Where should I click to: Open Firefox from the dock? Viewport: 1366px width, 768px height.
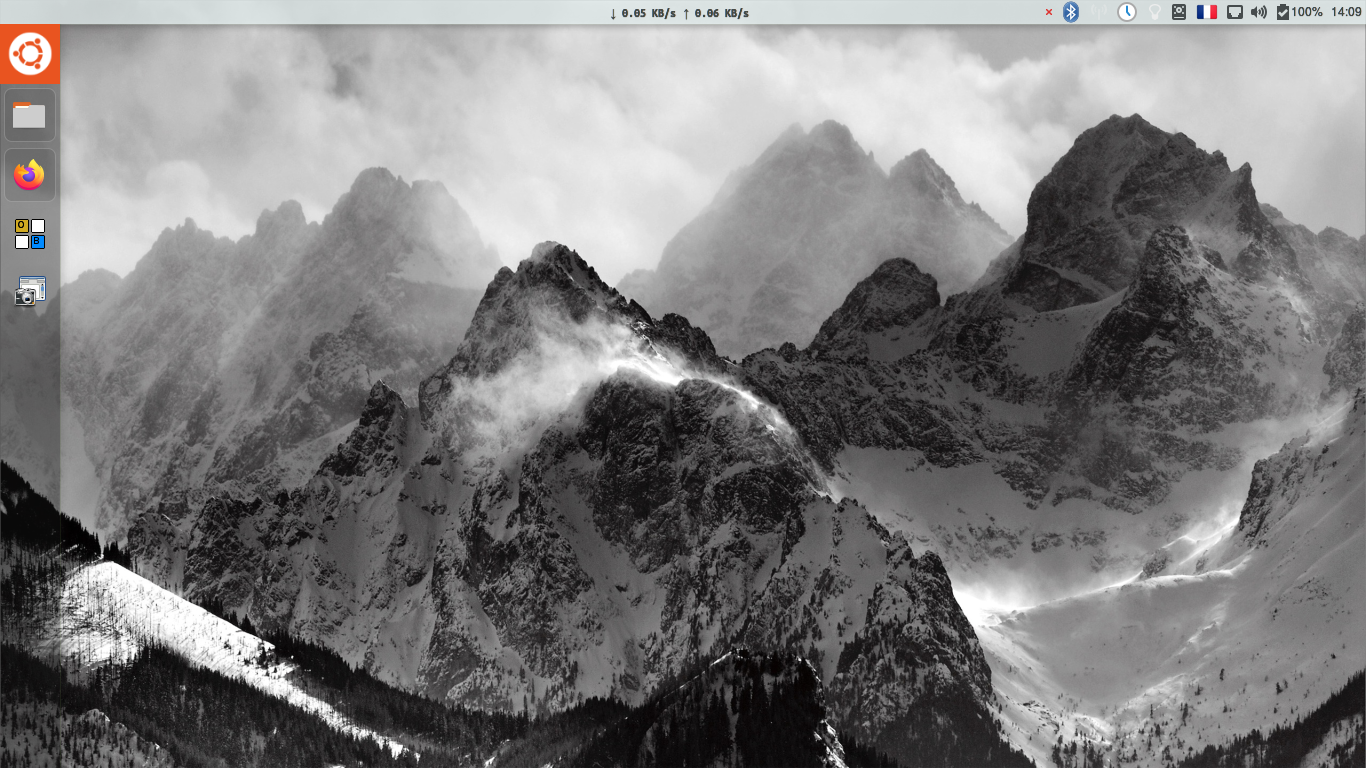point(30,176)
